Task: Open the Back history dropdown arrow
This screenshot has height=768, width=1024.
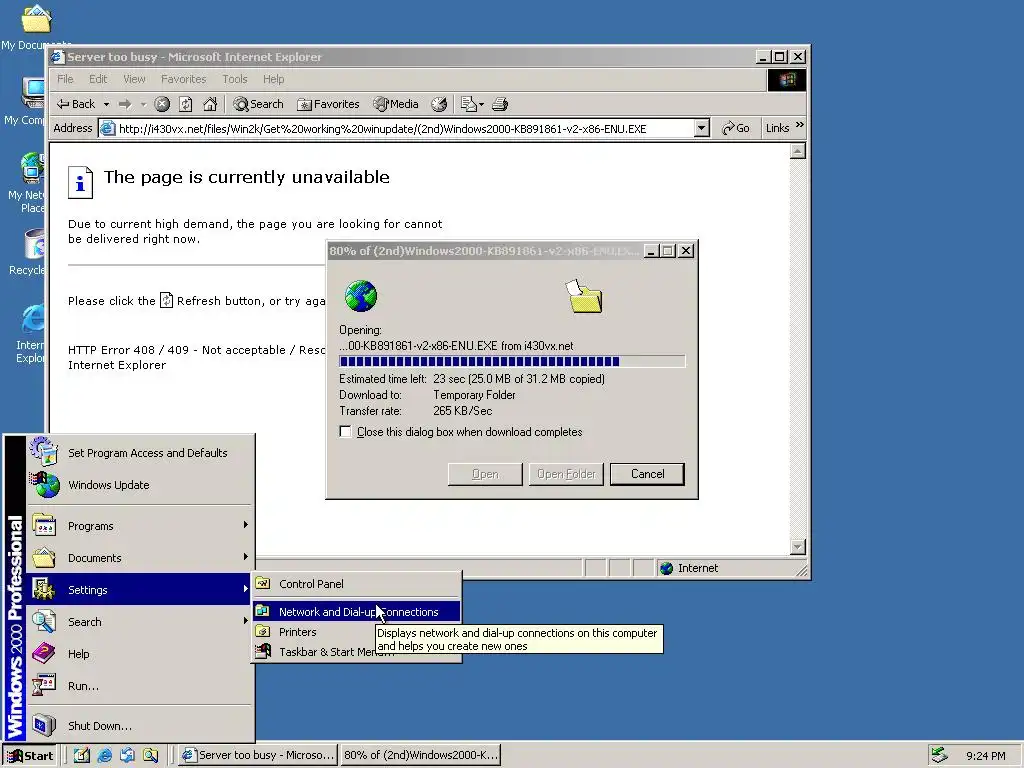Action: click(x=106, y=104)
